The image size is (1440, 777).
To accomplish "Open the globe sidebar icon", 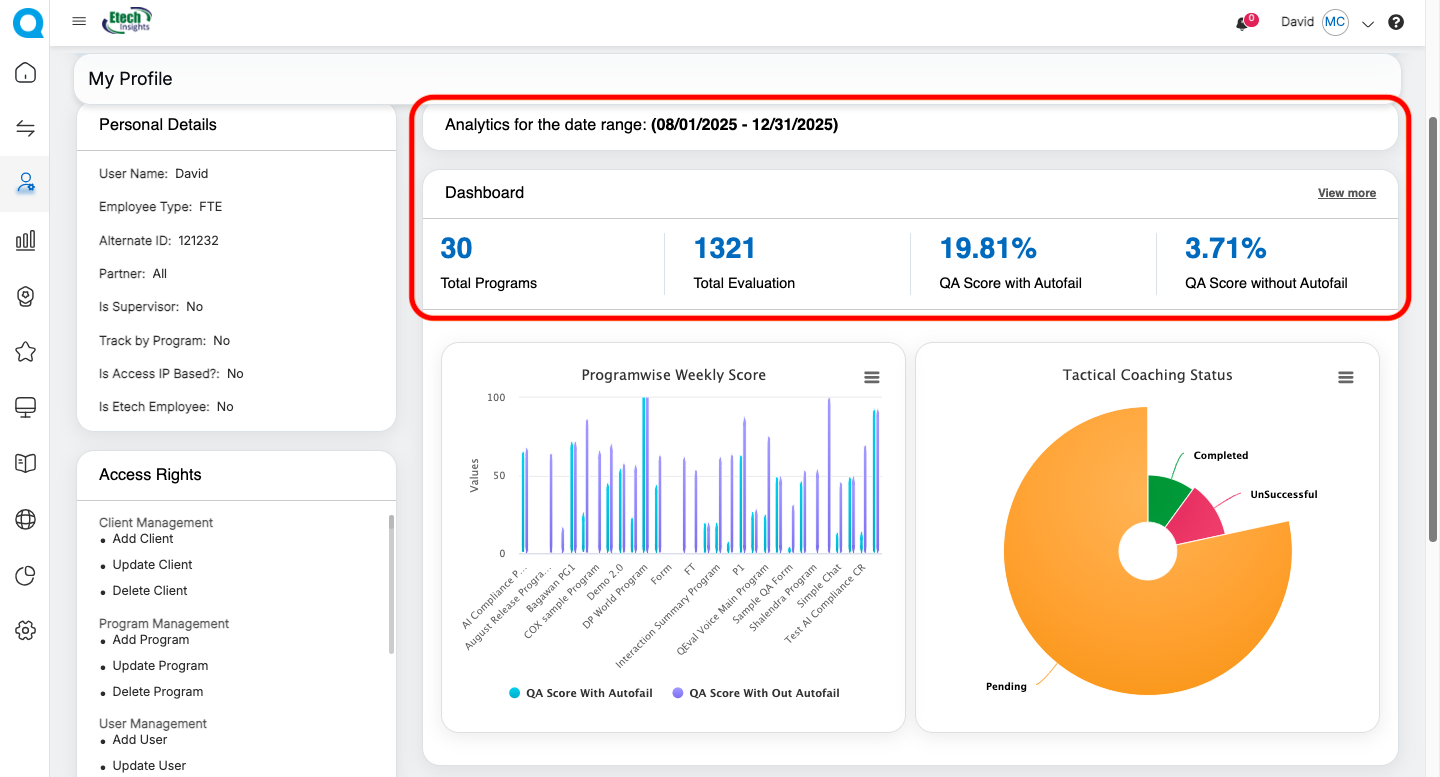I will tap(26, 519).
